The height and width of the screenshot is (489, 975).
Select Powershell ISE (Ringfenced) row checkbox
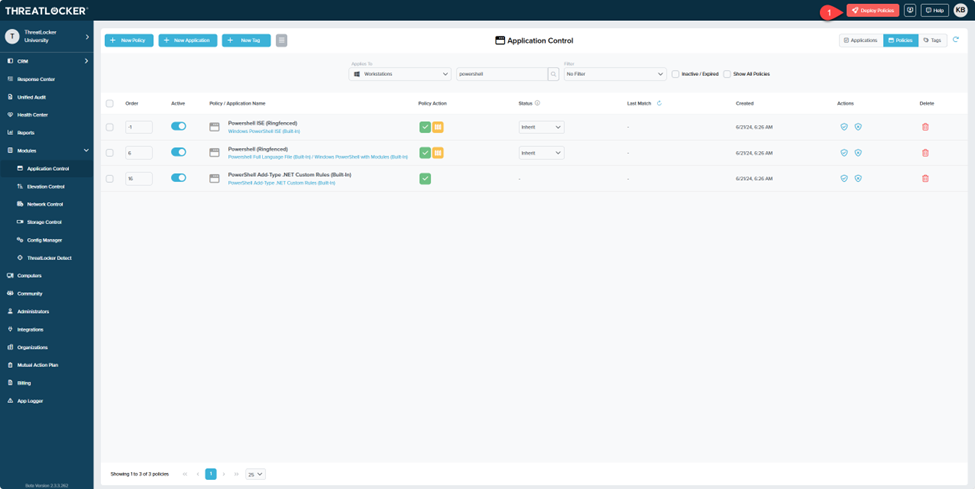point(110,127)
